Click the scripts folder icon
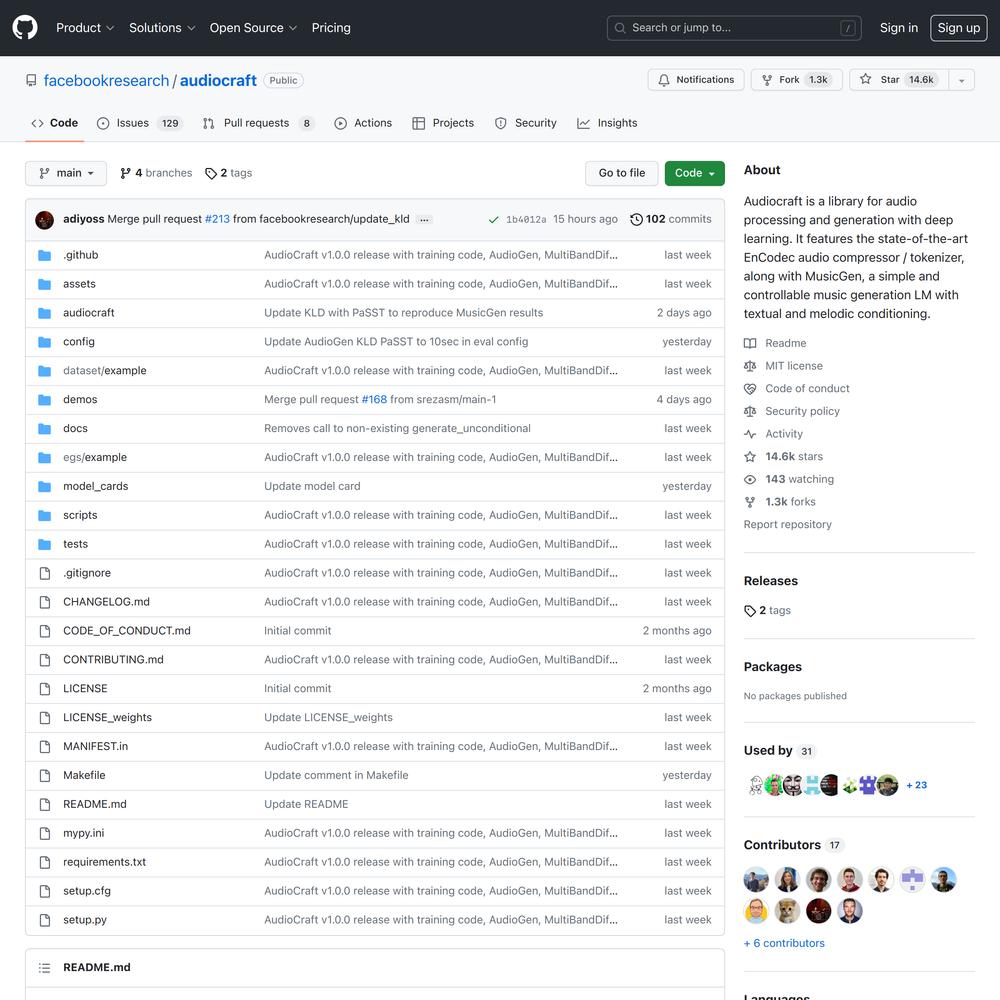This screenshot has height=1000, width=1000. [x=45, y=515]
